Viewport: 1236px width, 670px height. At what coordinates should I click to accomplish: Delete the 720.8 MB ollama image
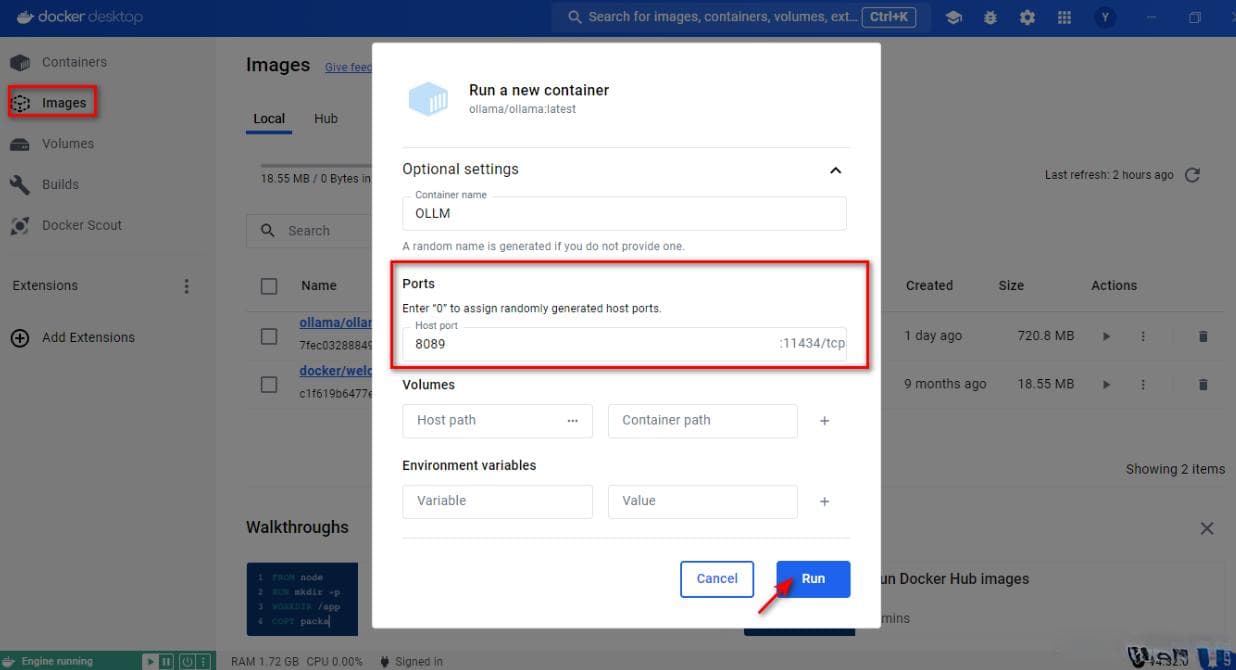click(x=1203, y=337)
